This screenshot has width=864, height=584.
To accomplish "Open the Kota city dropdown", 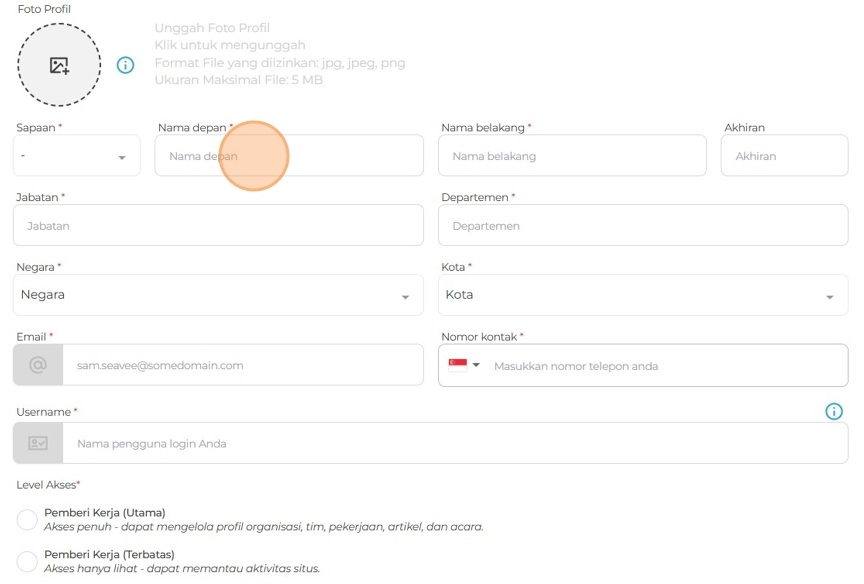I will point(642,295).
